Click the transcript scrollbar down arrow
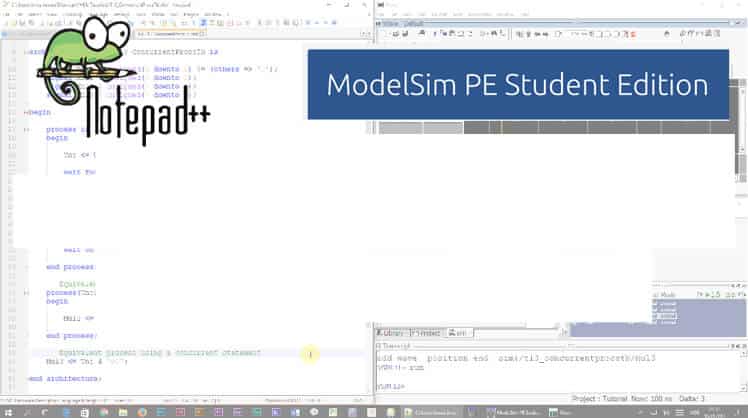 (x=744, y=388)
